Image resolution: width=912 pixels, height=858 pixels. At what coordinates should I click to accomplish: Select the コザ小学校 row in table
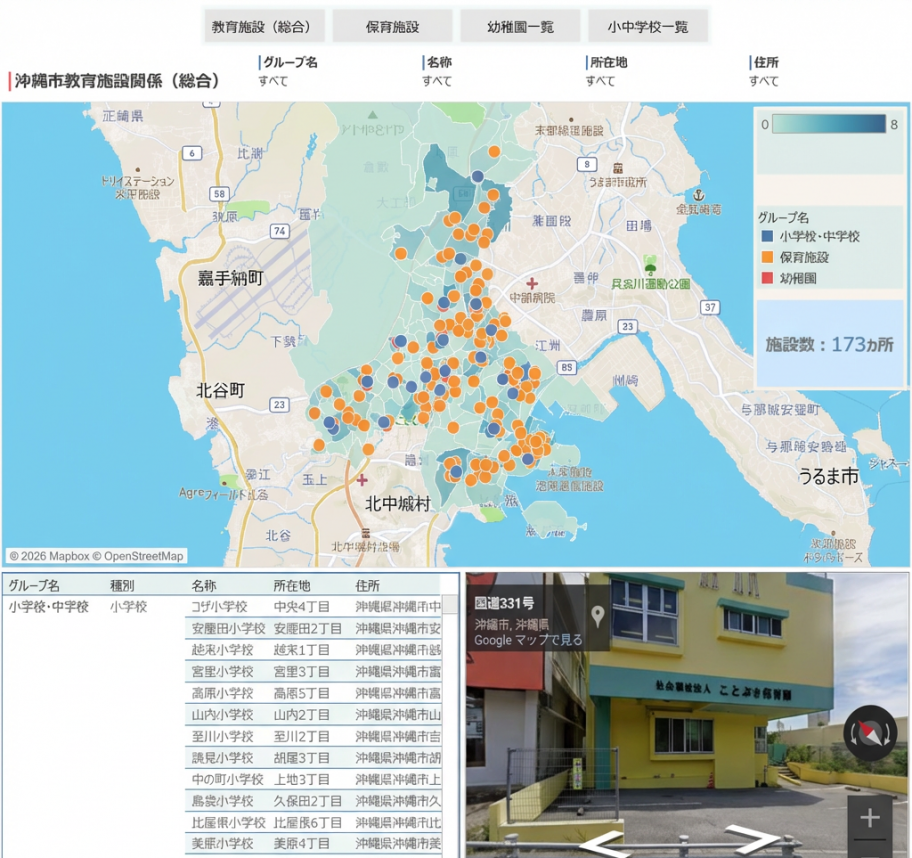tap(219, 607)
